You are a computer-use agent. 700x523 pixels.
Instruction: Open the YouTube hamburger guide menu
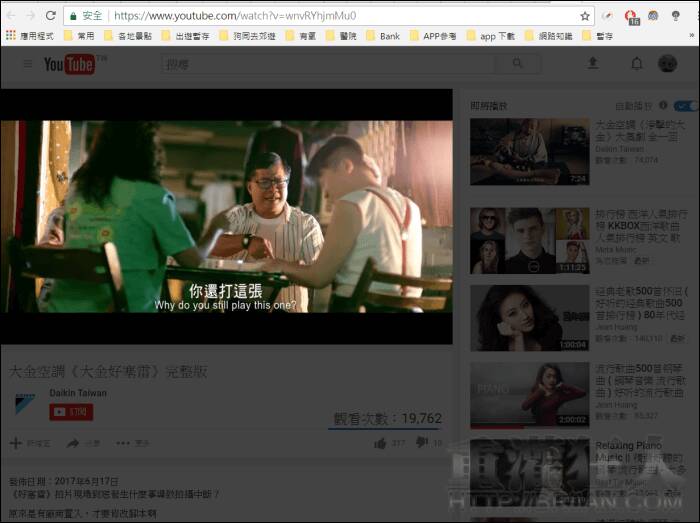pos(28,64)
